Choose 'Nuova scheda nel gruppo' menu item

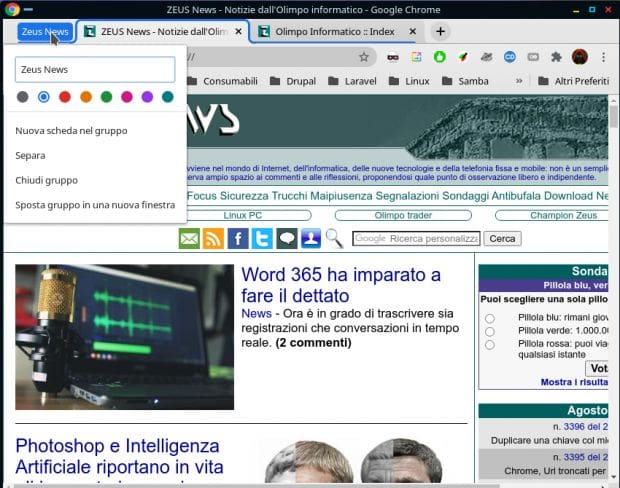pyautogui.click(x=71, y=130)
